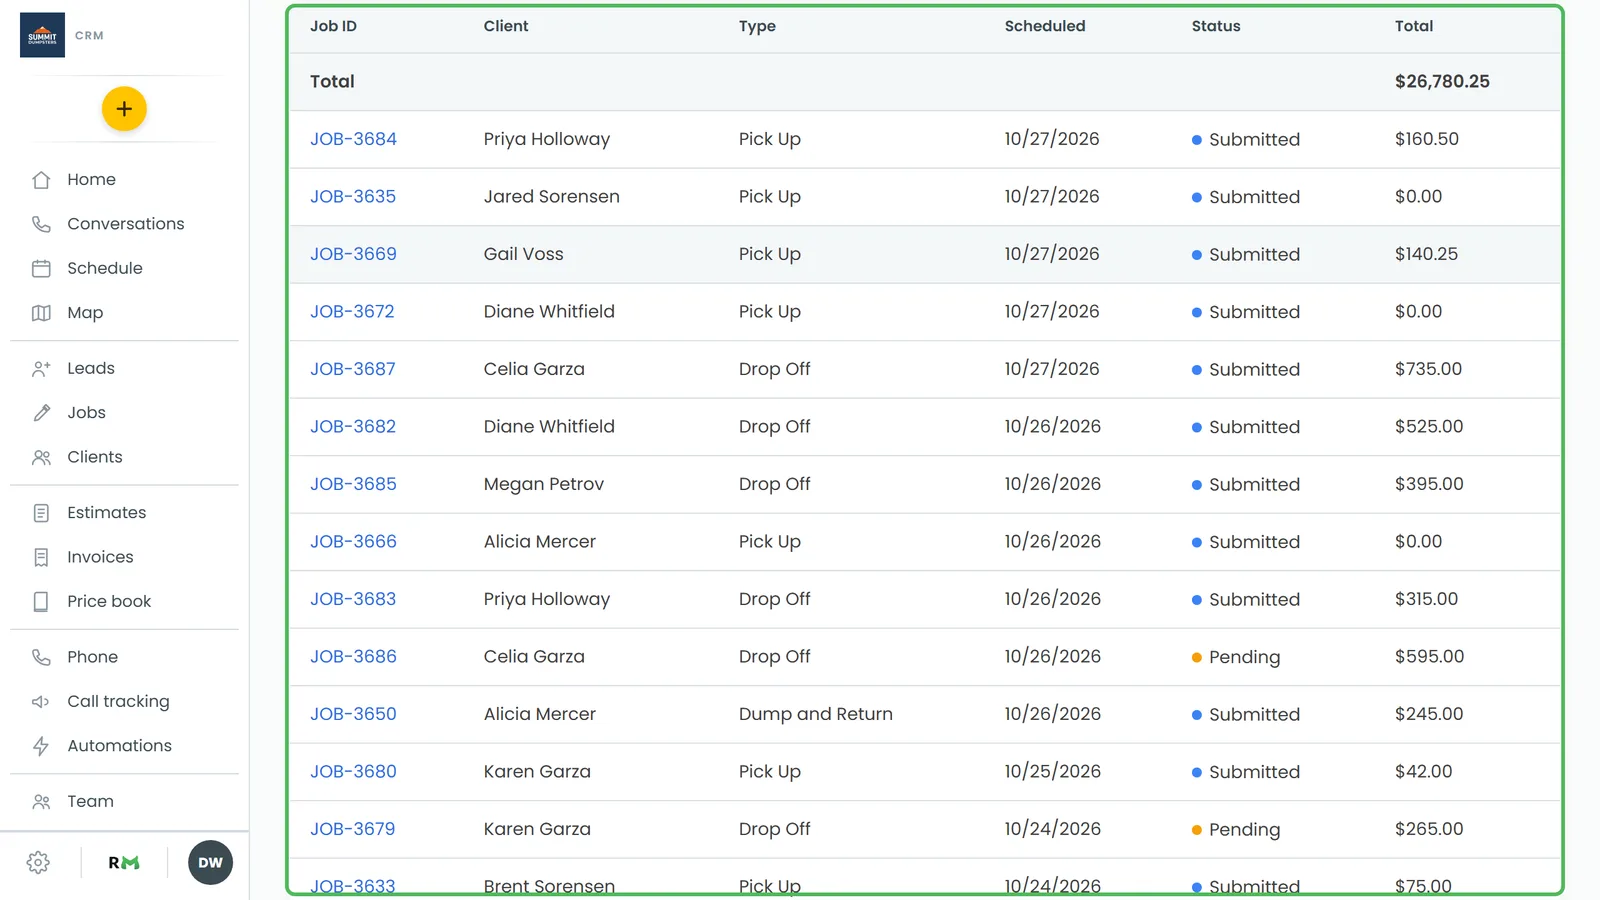Open the Price book page
1600x900 pixels.
pos(109,601)
